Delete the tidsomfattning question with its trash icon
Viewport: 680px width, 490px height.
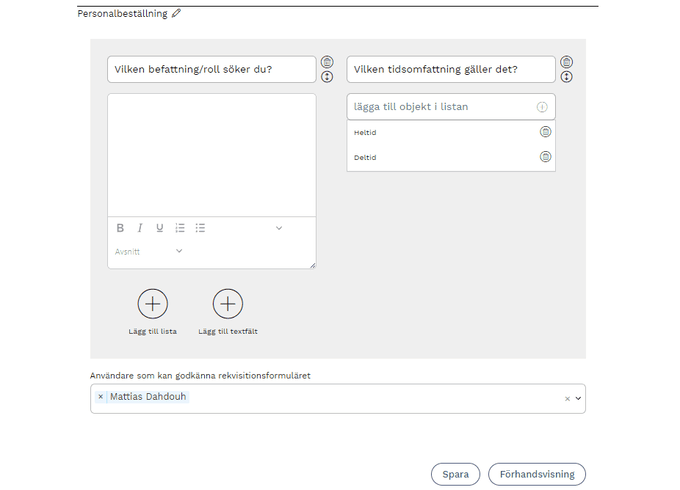567,62
